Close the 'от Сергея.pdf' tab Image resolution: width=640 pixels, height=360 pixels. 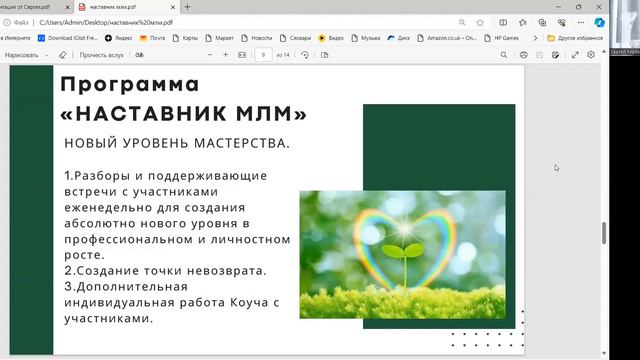[68, 7]
